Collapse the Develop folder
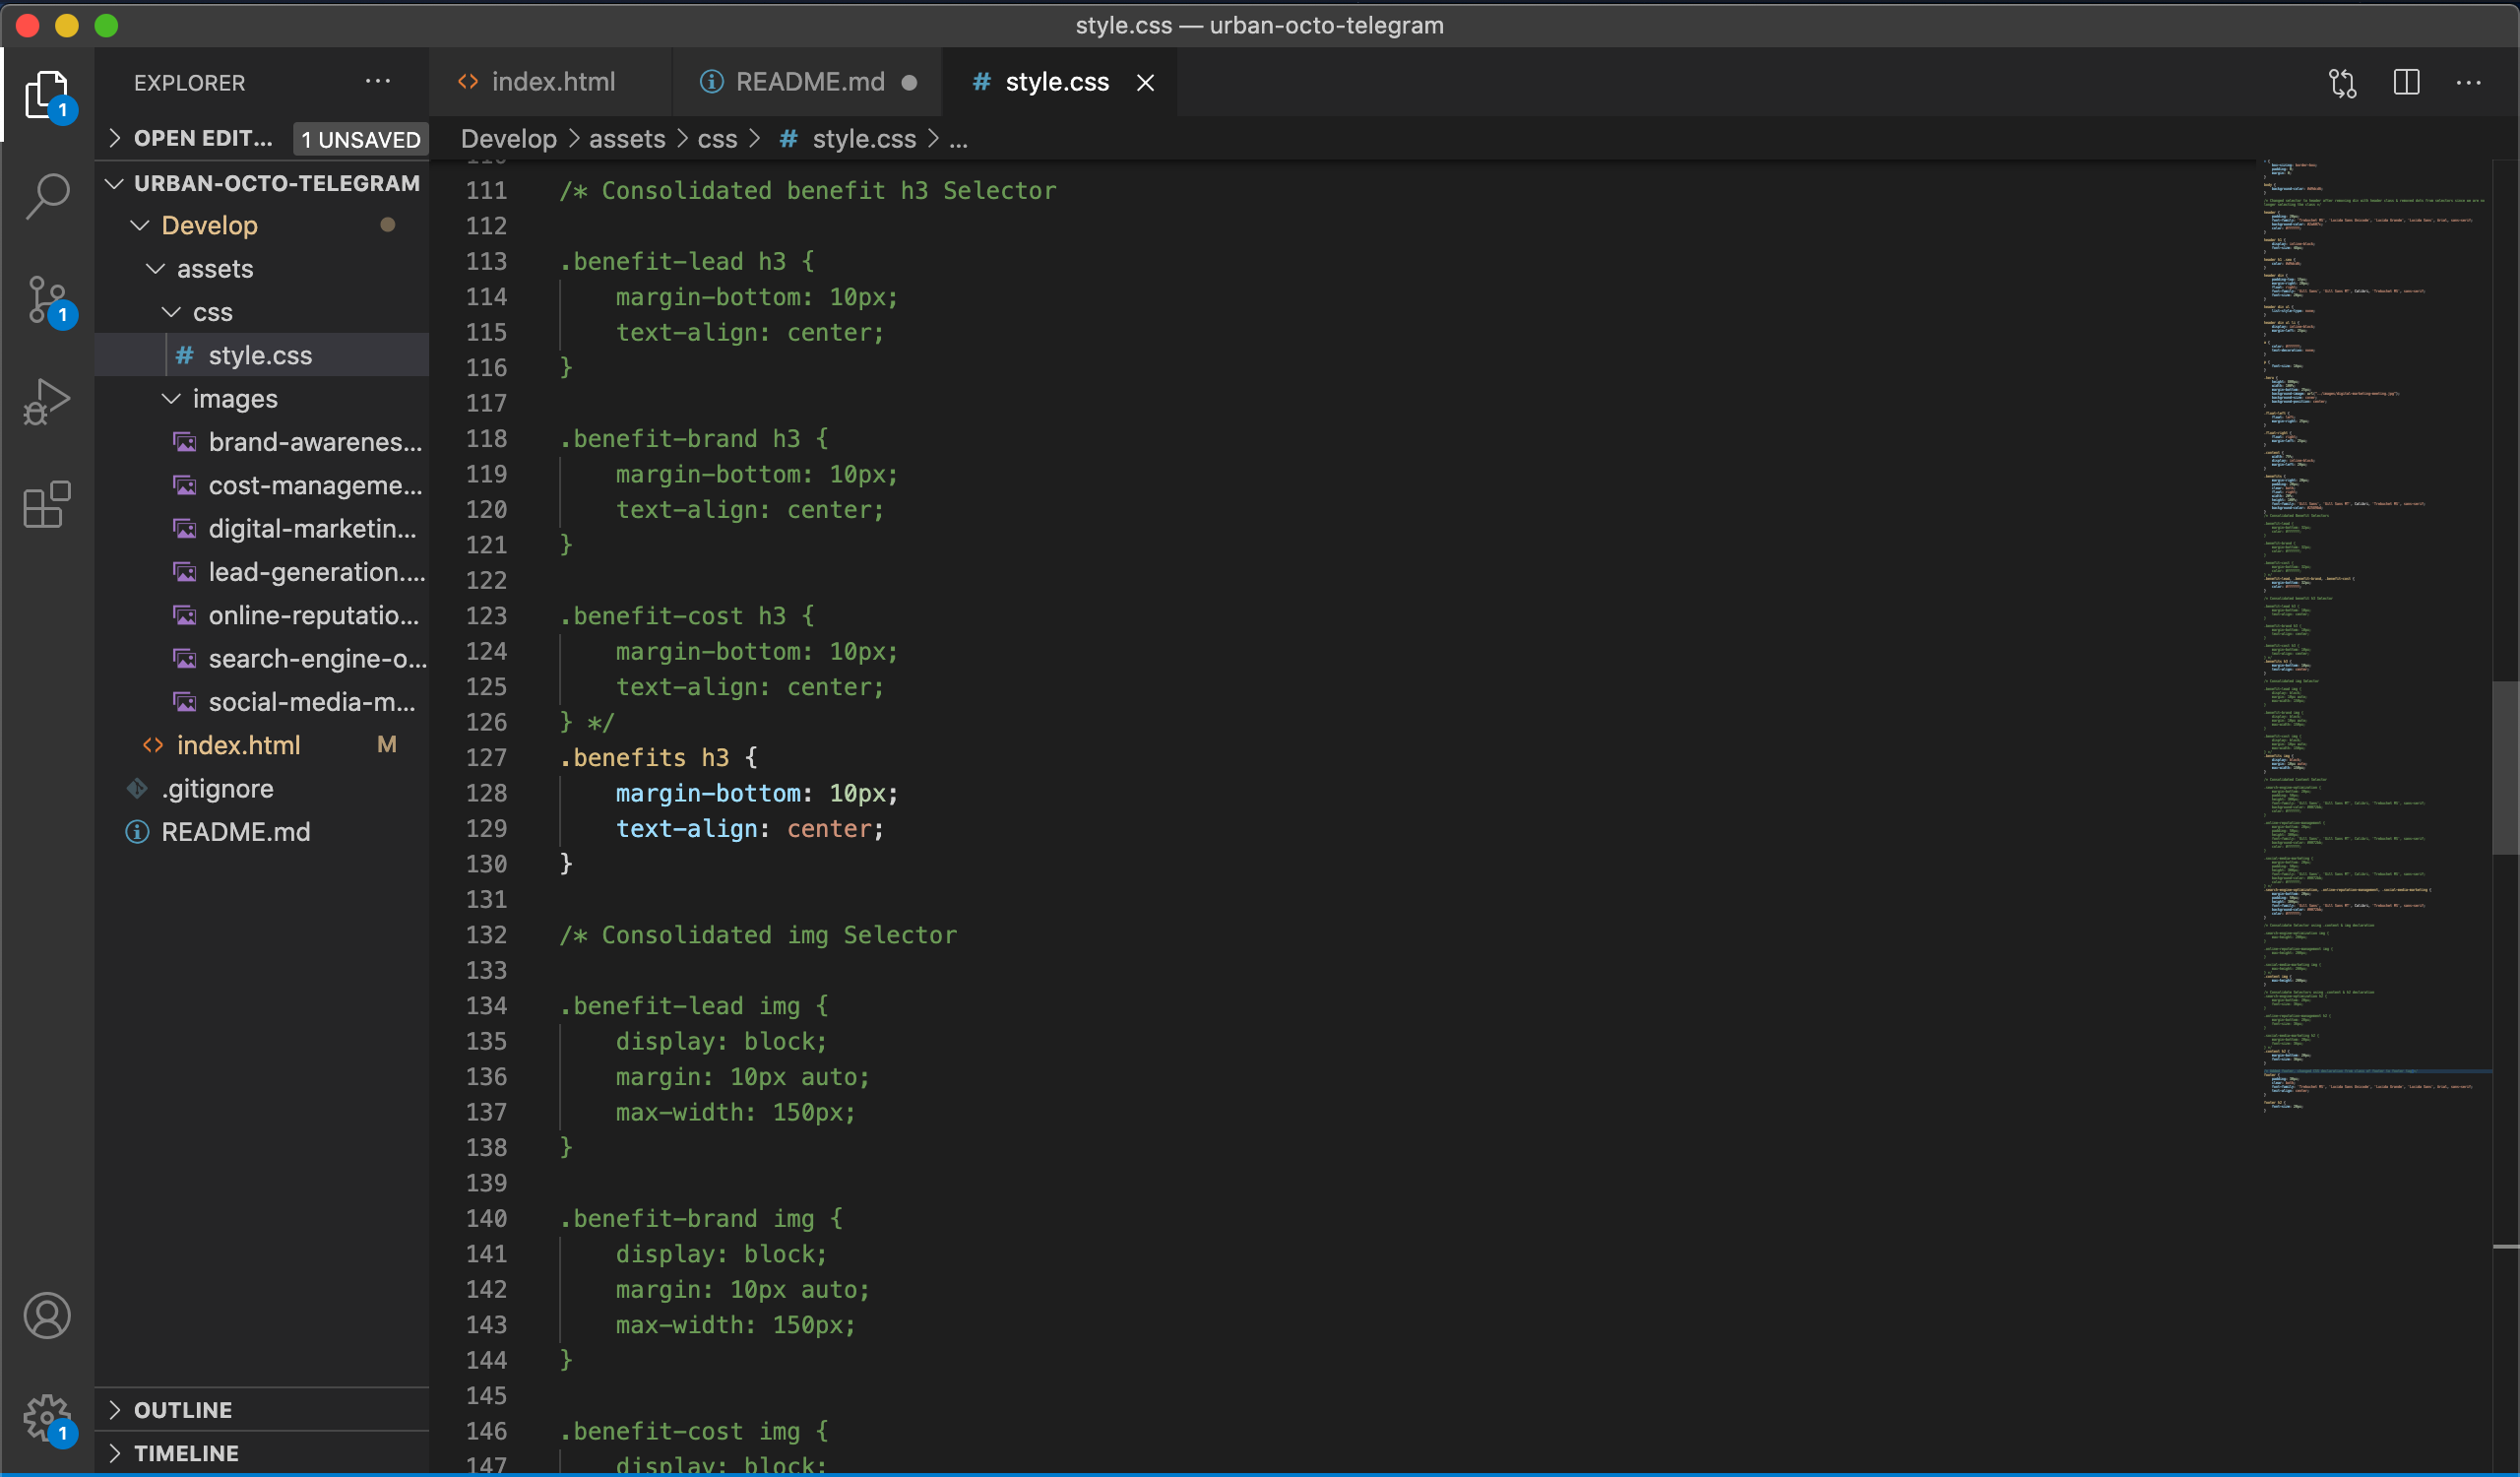This screenshot has width=2520, height=1477. coord(140,225)
